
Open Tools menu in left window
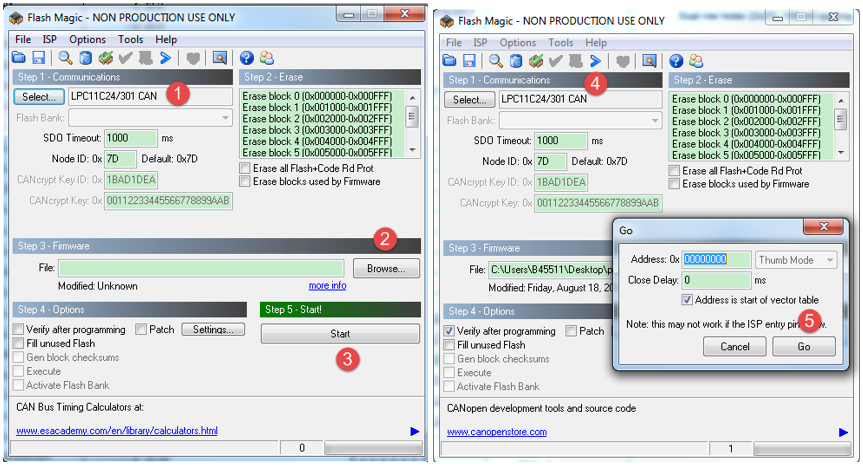(x=130, y=39)
